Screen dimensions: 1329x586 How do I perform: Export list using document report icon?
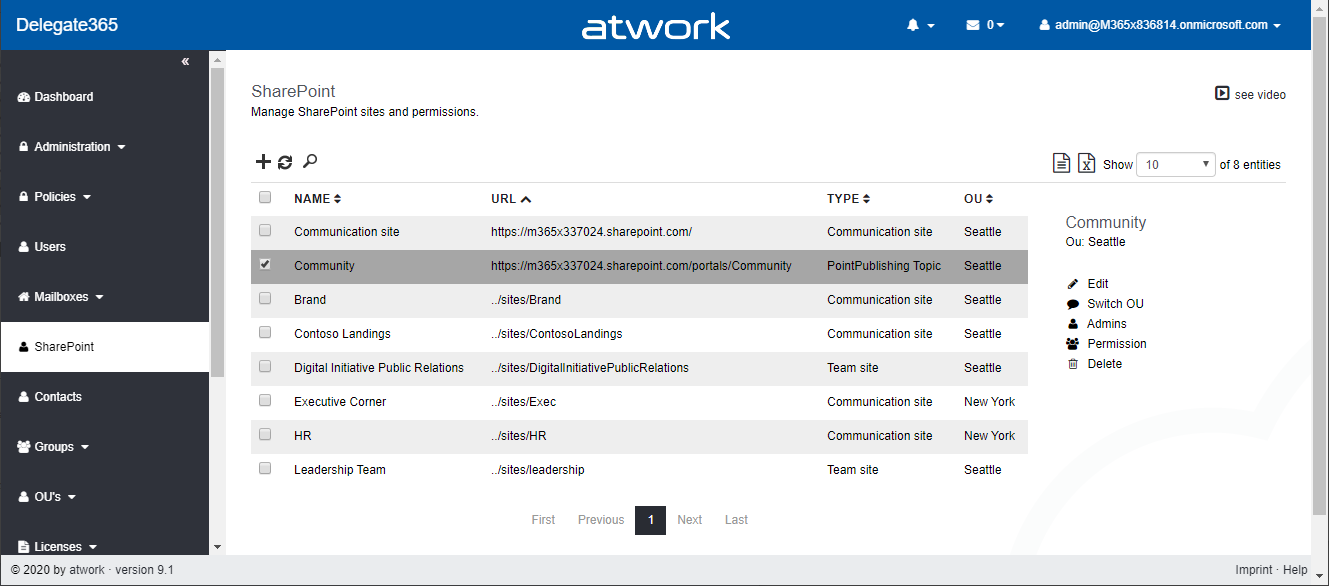pyautogui.click(x=1062, y=163)
